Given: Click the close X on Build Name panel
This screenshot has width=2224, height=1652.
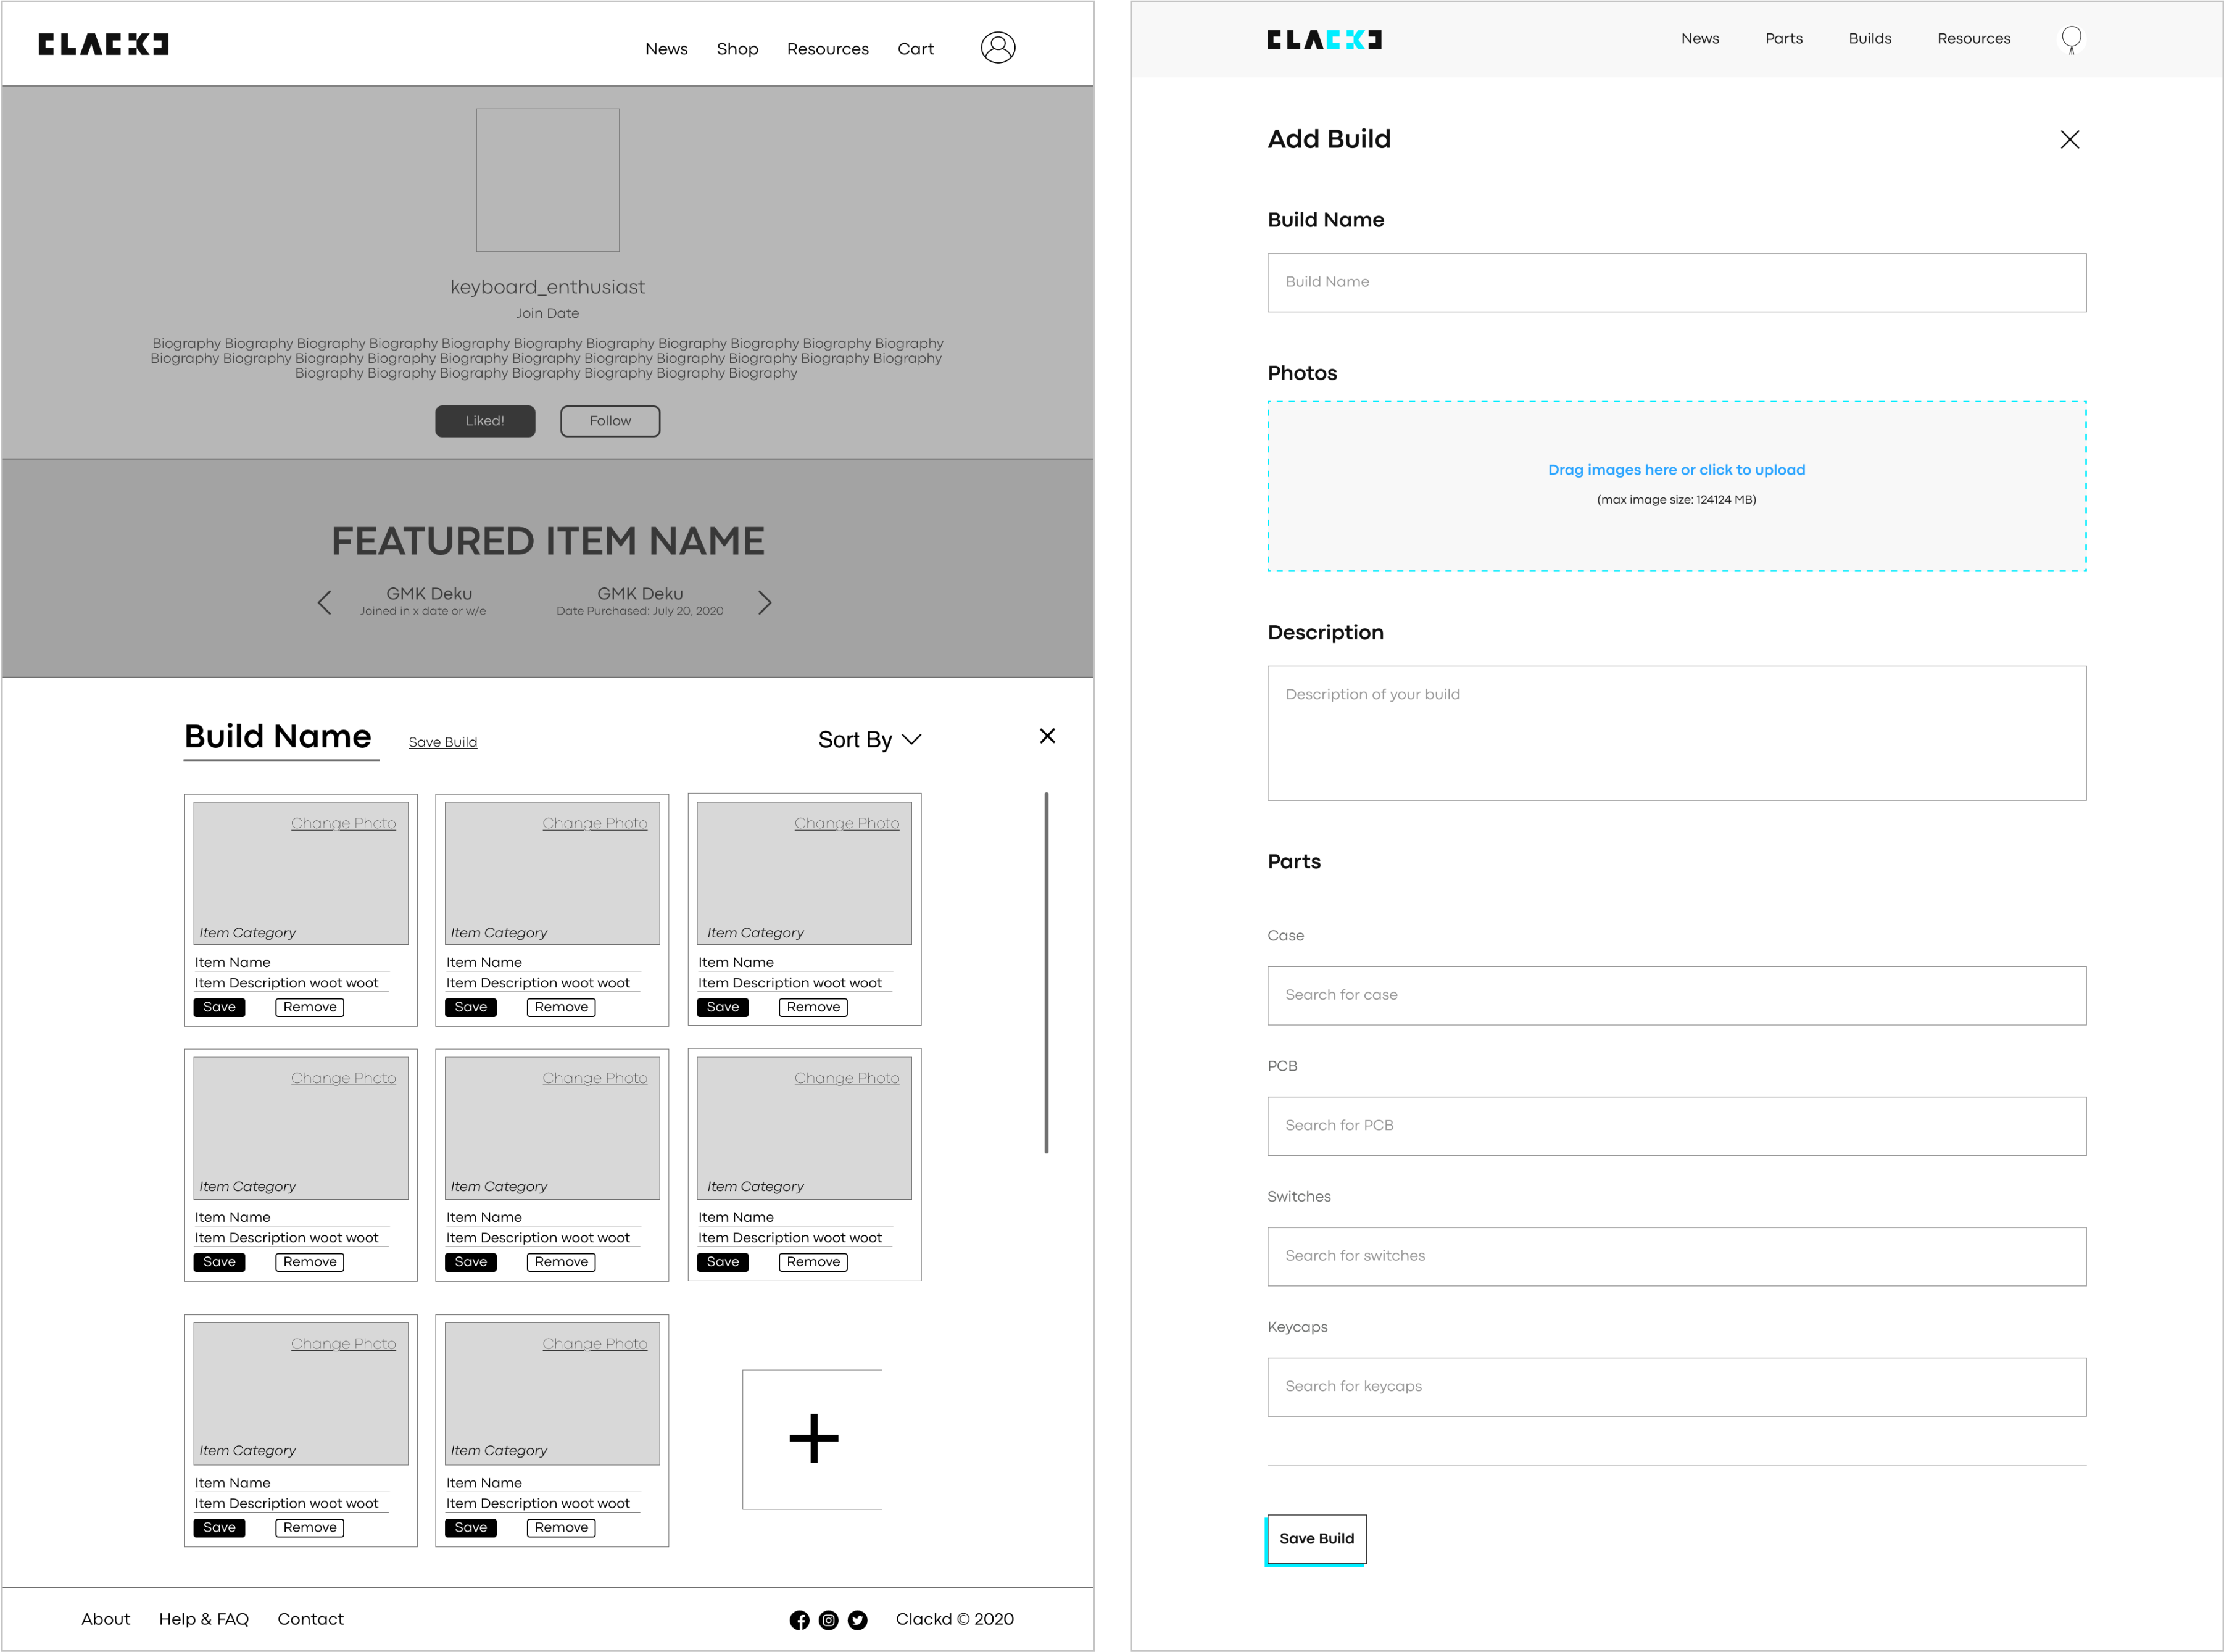Looking at the screenshot, I should point(1048,736).
